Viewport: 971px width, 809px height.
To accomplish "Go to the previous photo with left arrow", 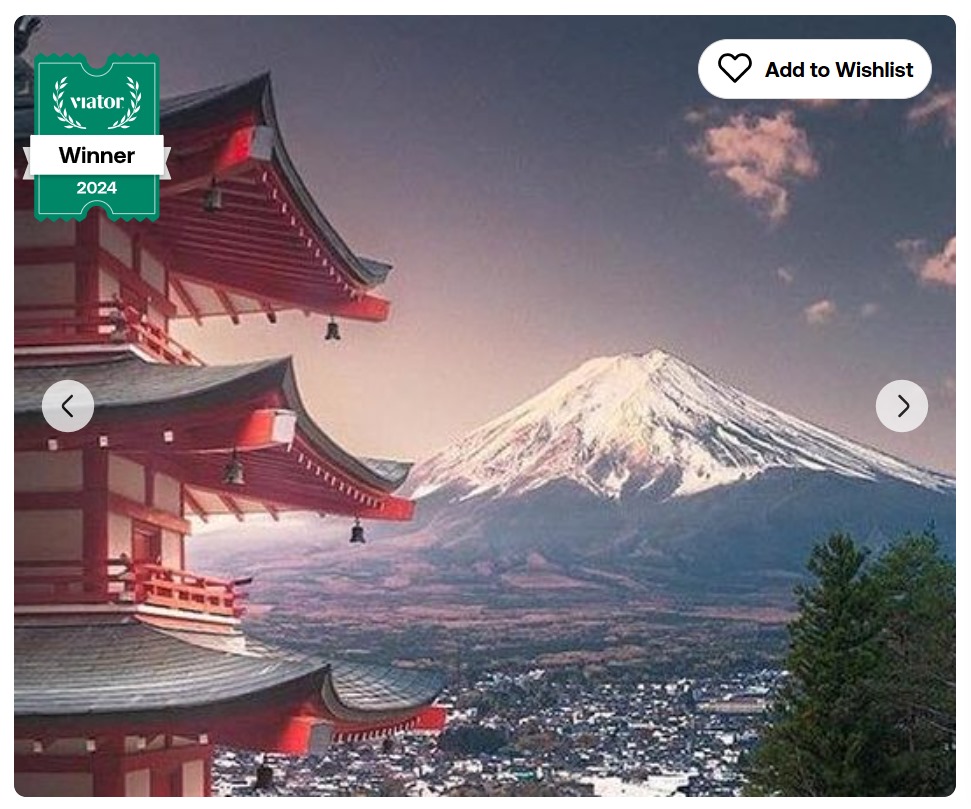I will [x=68, y=406].
